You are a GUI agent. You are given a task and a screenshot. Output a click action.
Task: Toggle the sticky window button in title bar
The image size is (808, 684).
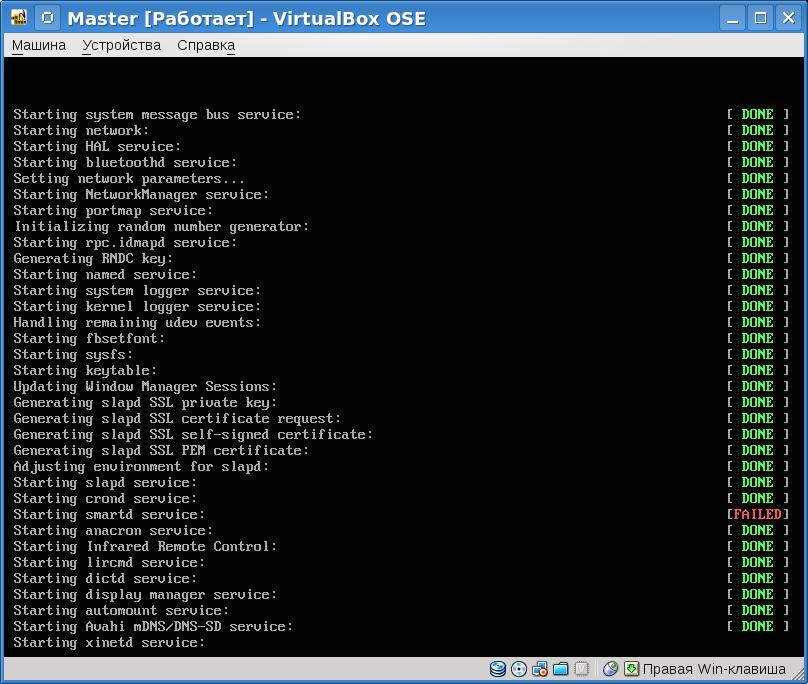point(48,18)
